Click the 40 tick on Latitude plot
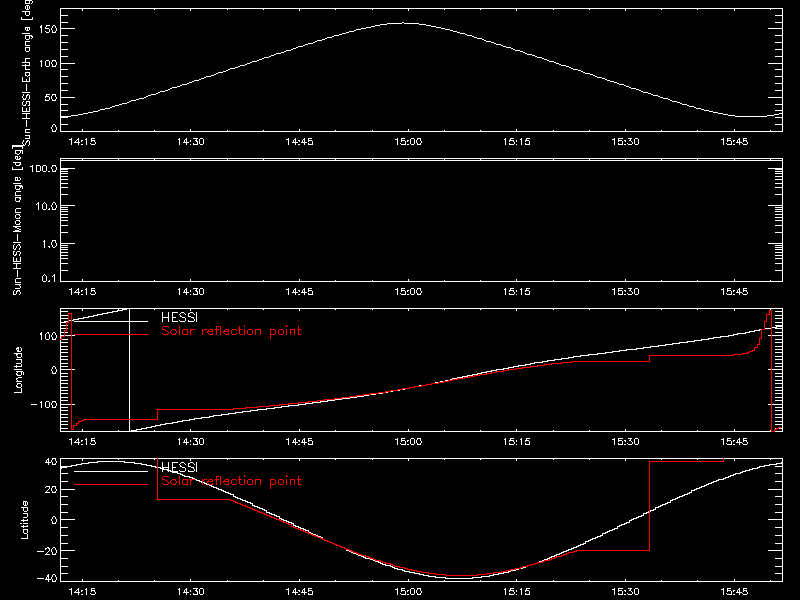This screenshot has width=800, height=600. (51, 462)
